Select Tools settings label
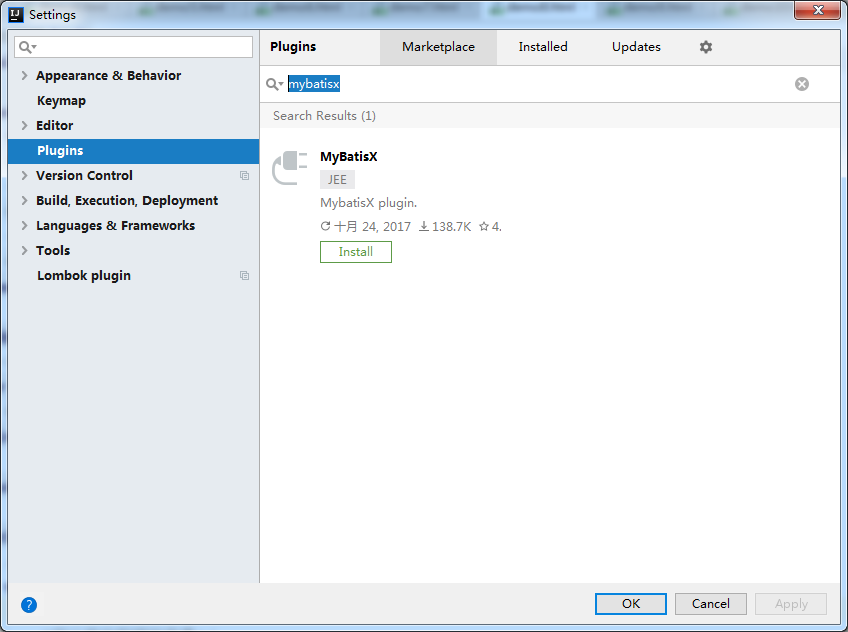The image size is (848, 632). coord(53,250)
